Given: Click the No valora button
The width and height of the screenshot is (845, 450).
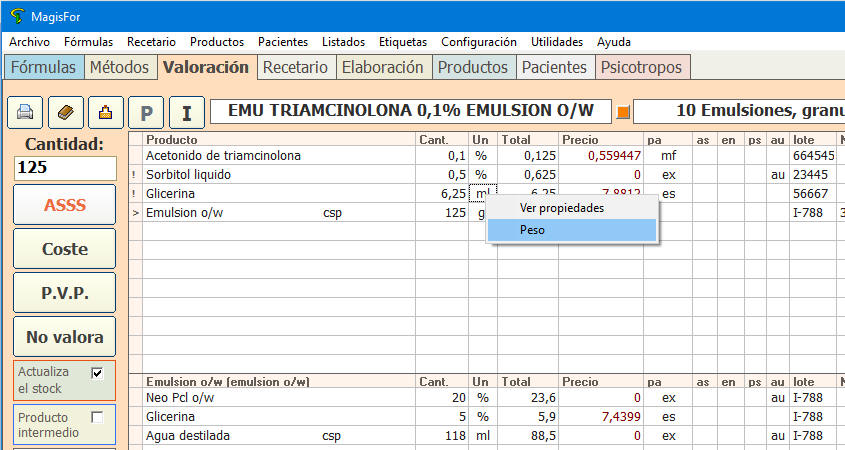Looking at the screenshot, I should click(65, 337).
